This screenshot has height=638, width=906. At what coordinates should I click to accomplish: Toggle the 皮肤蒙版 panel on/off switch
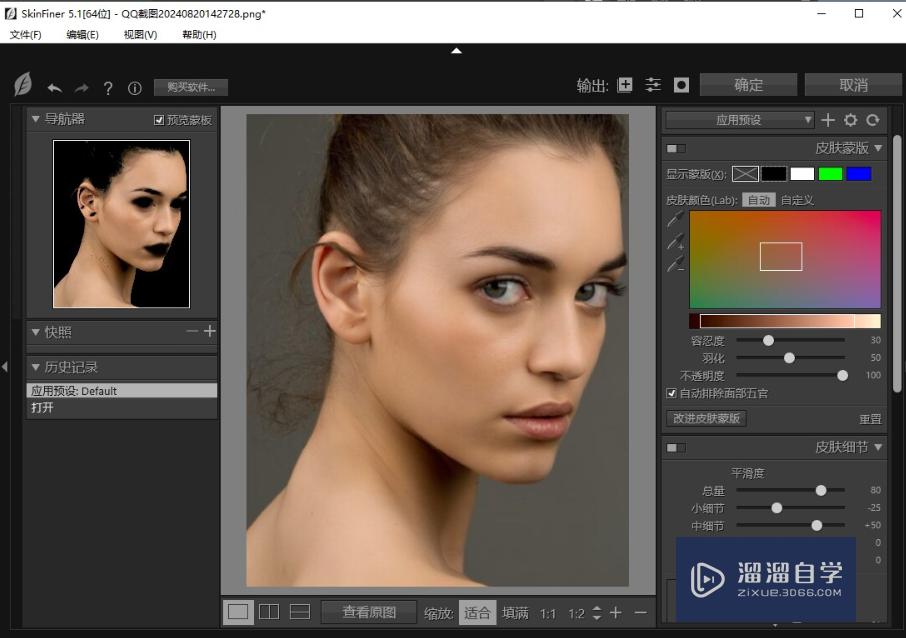click(676, 148)
